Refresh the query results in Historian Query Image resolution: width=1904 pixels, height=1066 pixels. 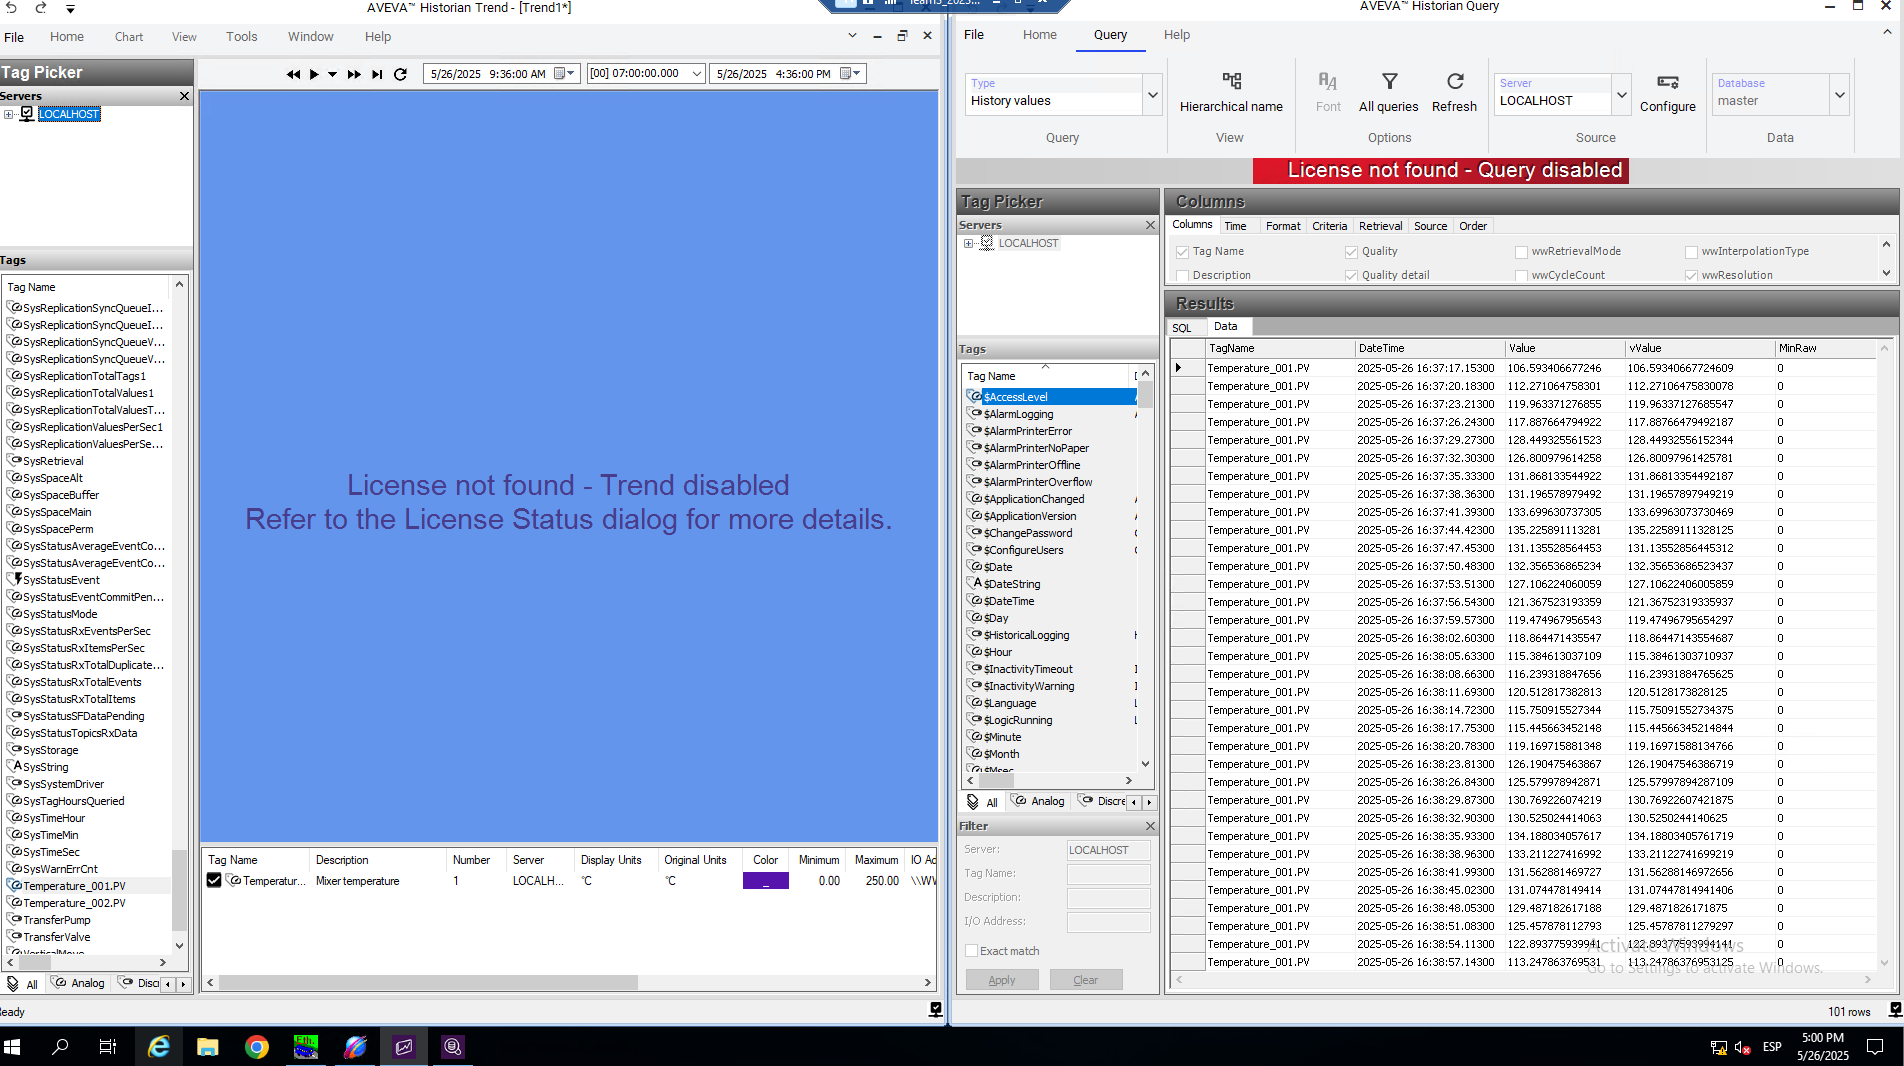pyautogui.click(x=1454, y=93)
